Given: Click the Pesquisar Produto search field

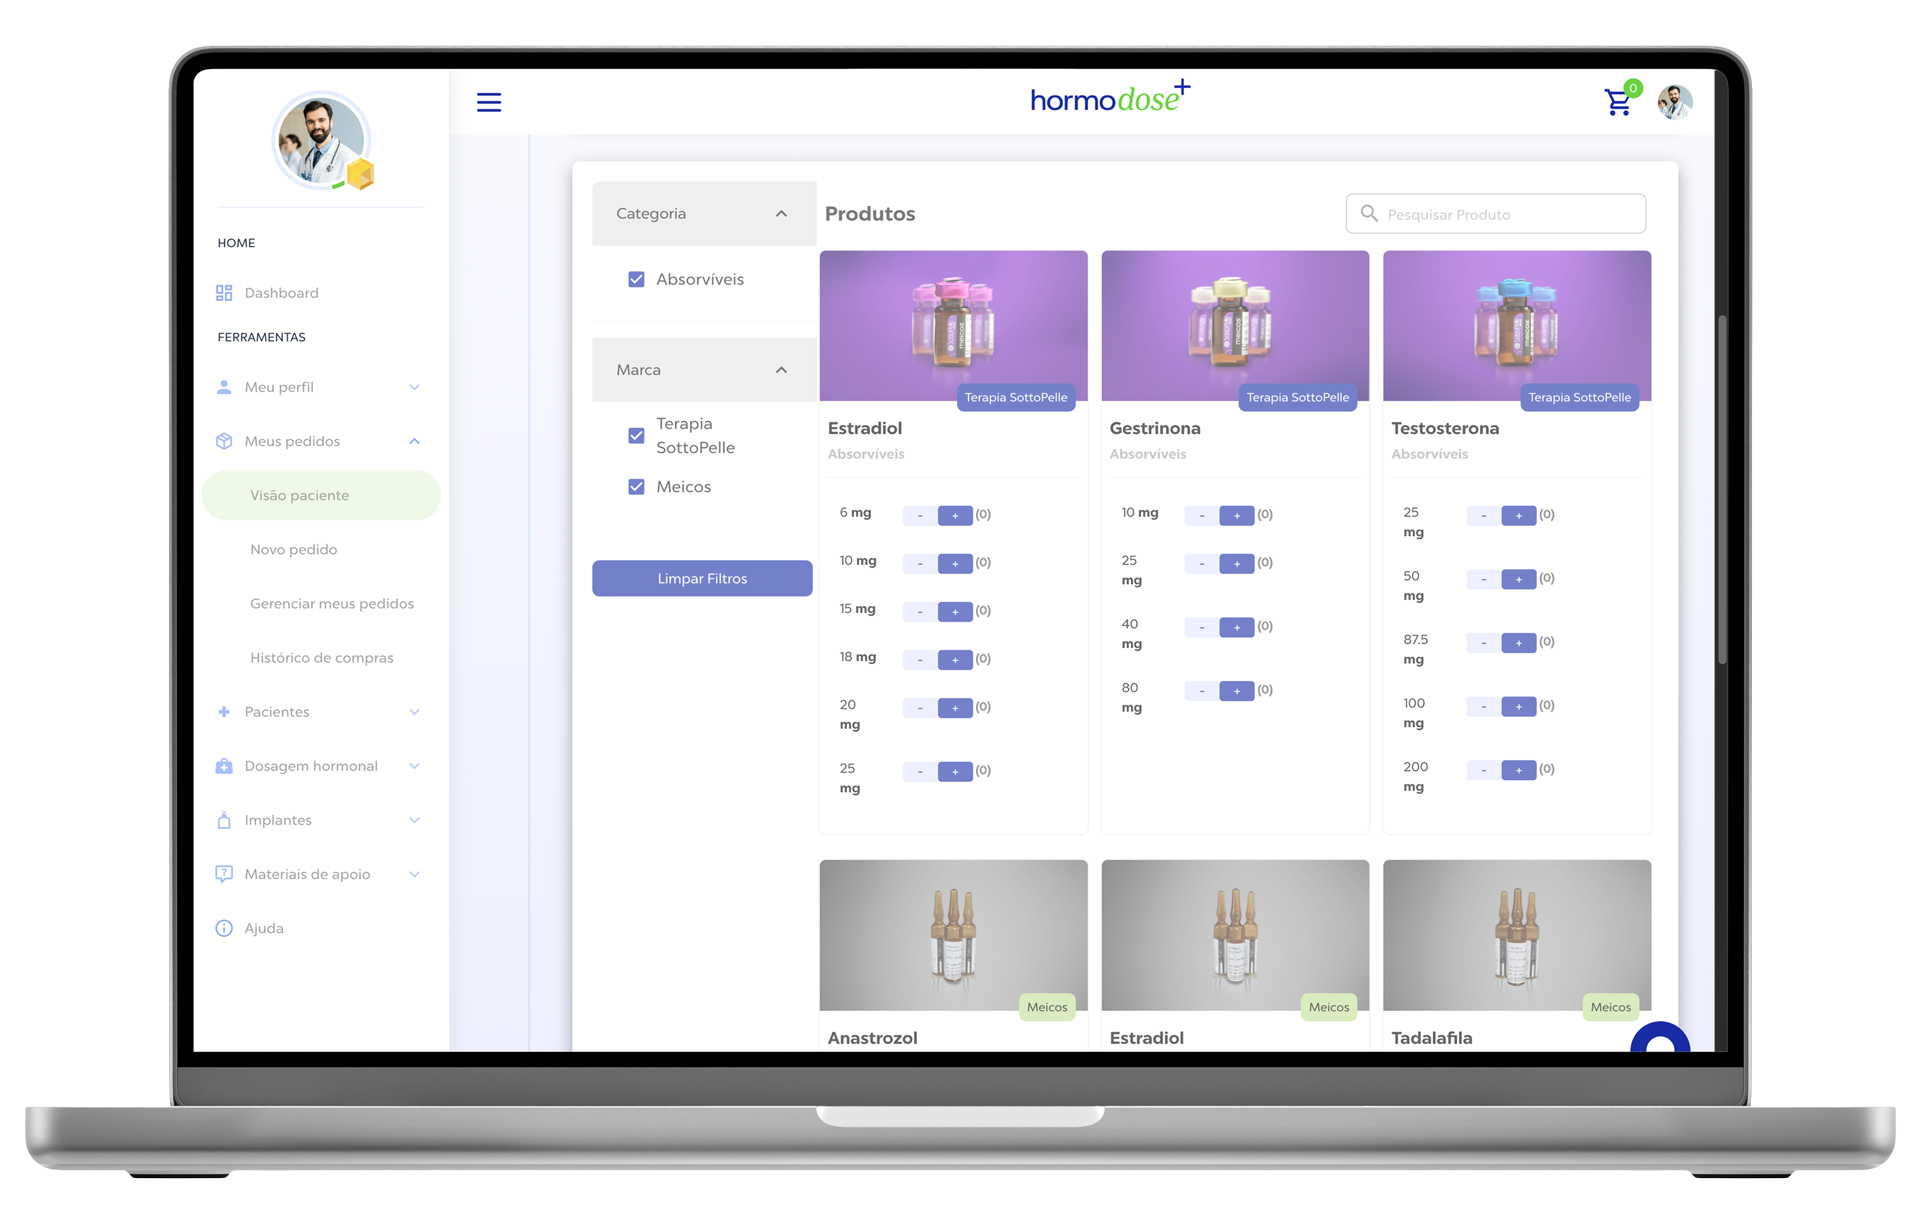Looking at the screenshot, I should pos(1495,214).
